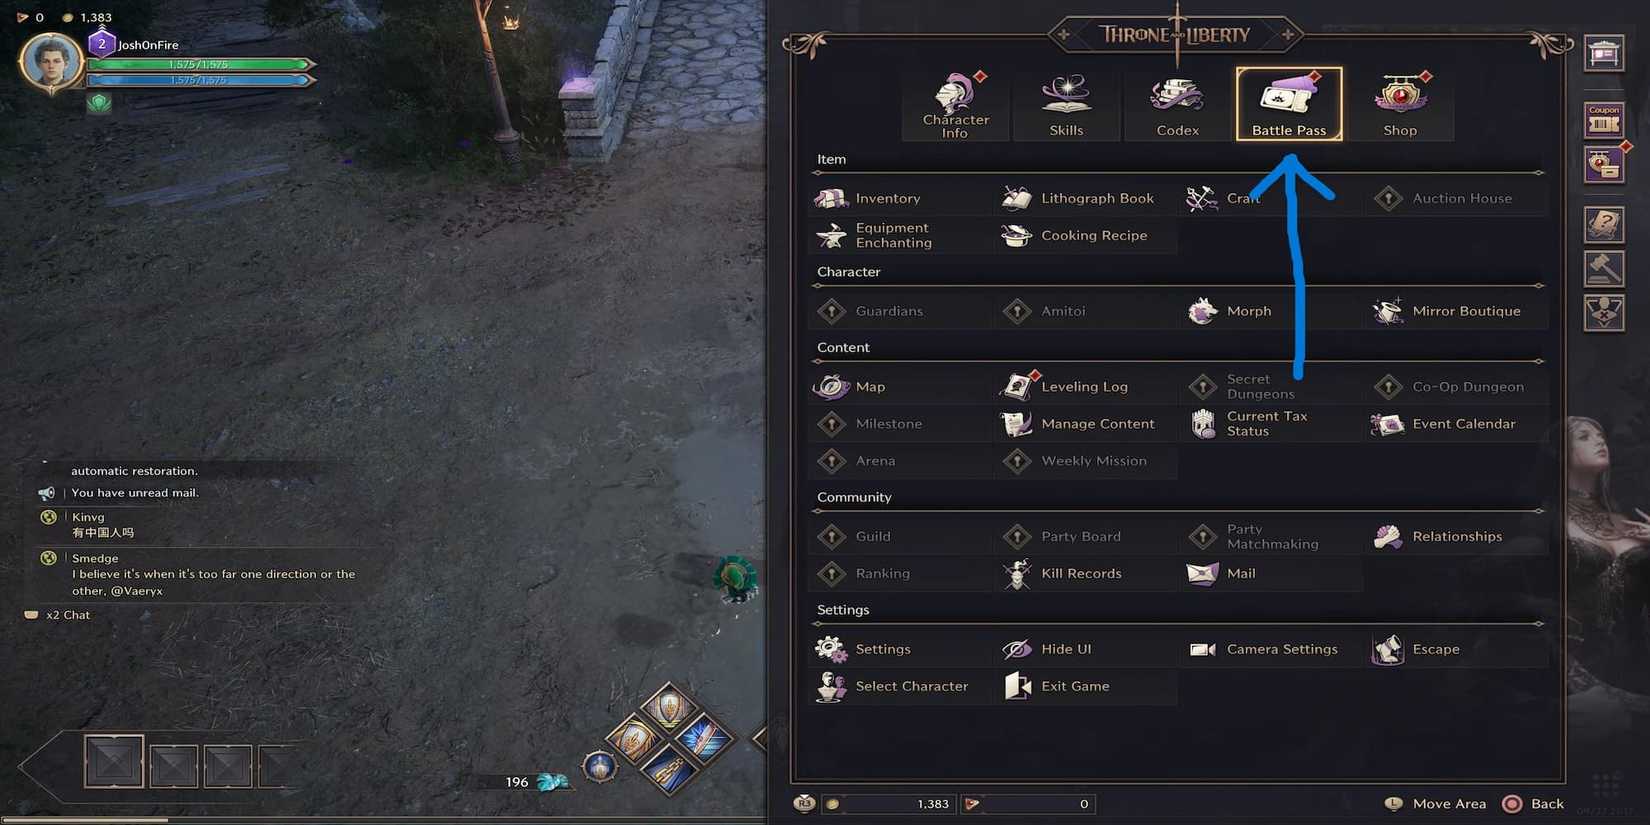1650x825 pixels.
Task: Click the player health bar
Action: point(200,64)
